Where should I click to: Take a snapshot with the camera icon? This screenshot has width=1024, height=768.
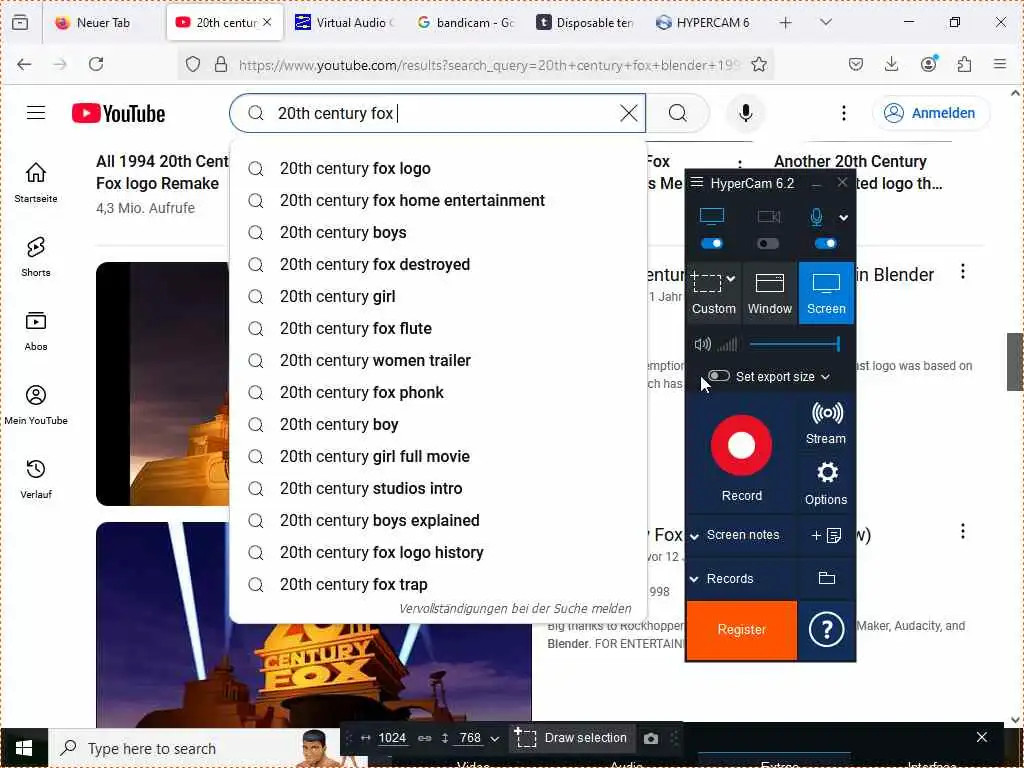(650, 738)
